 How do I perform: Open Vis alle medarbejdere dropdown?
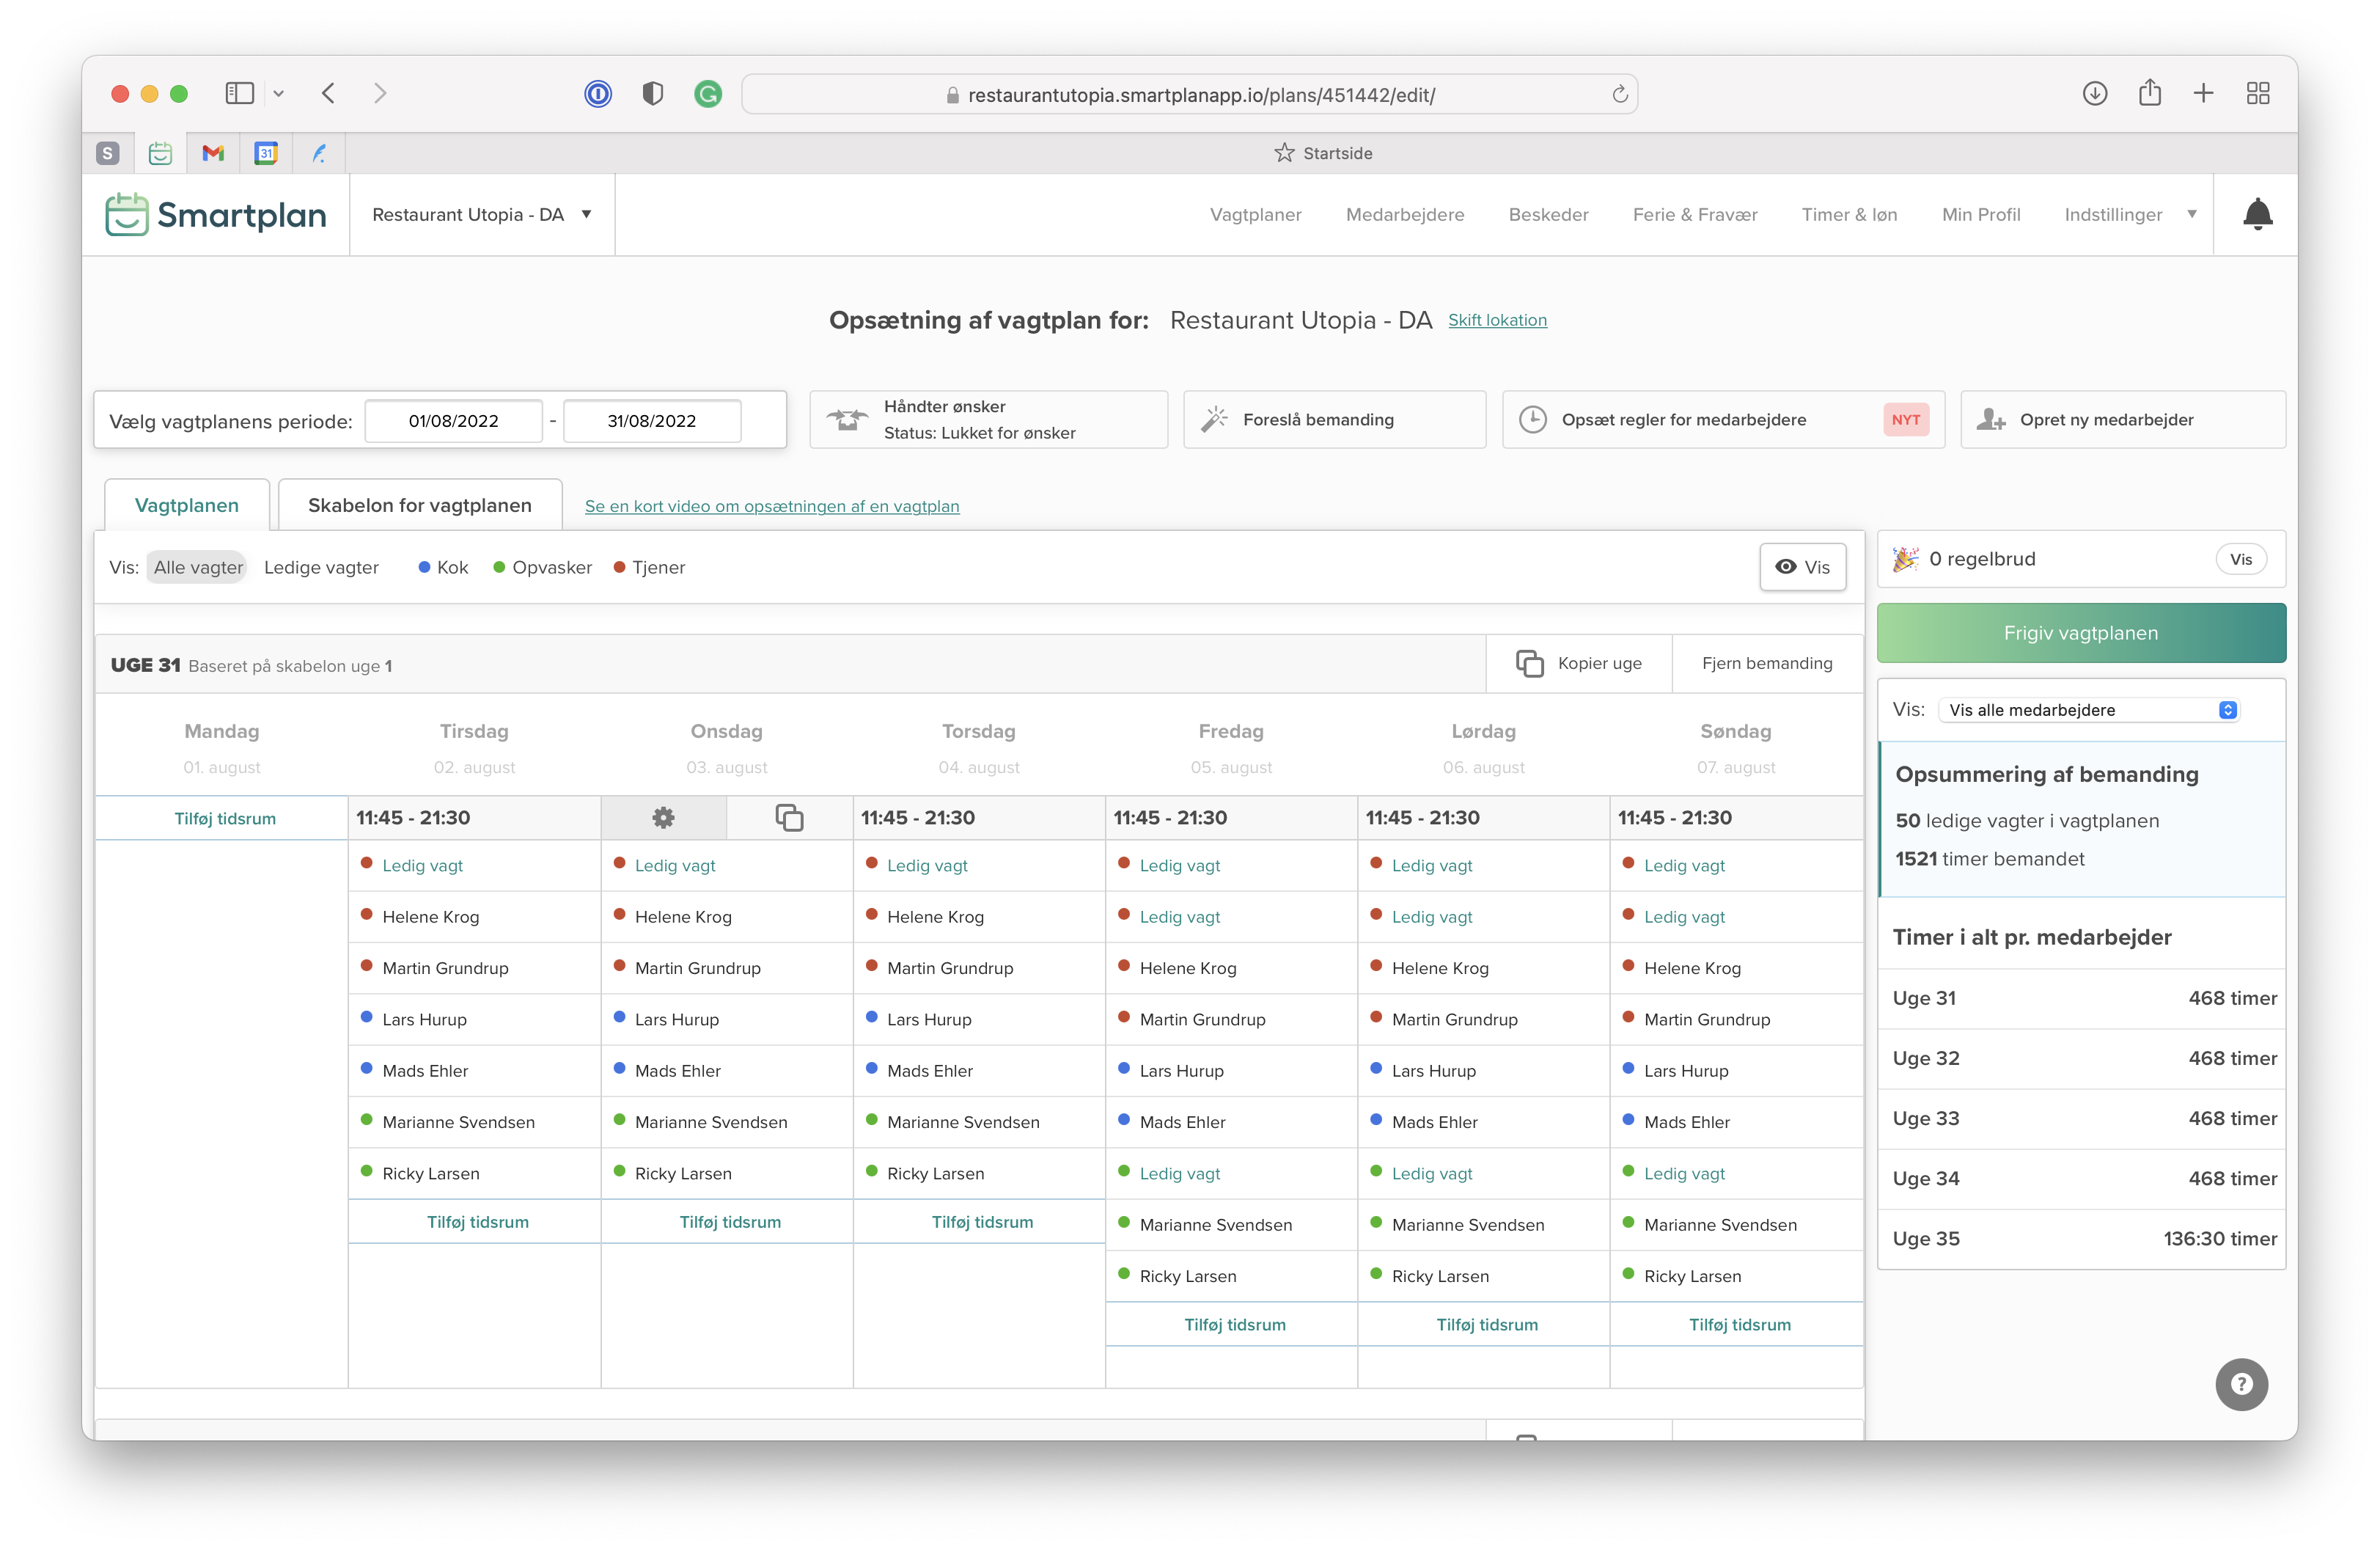coord(2089,710)
